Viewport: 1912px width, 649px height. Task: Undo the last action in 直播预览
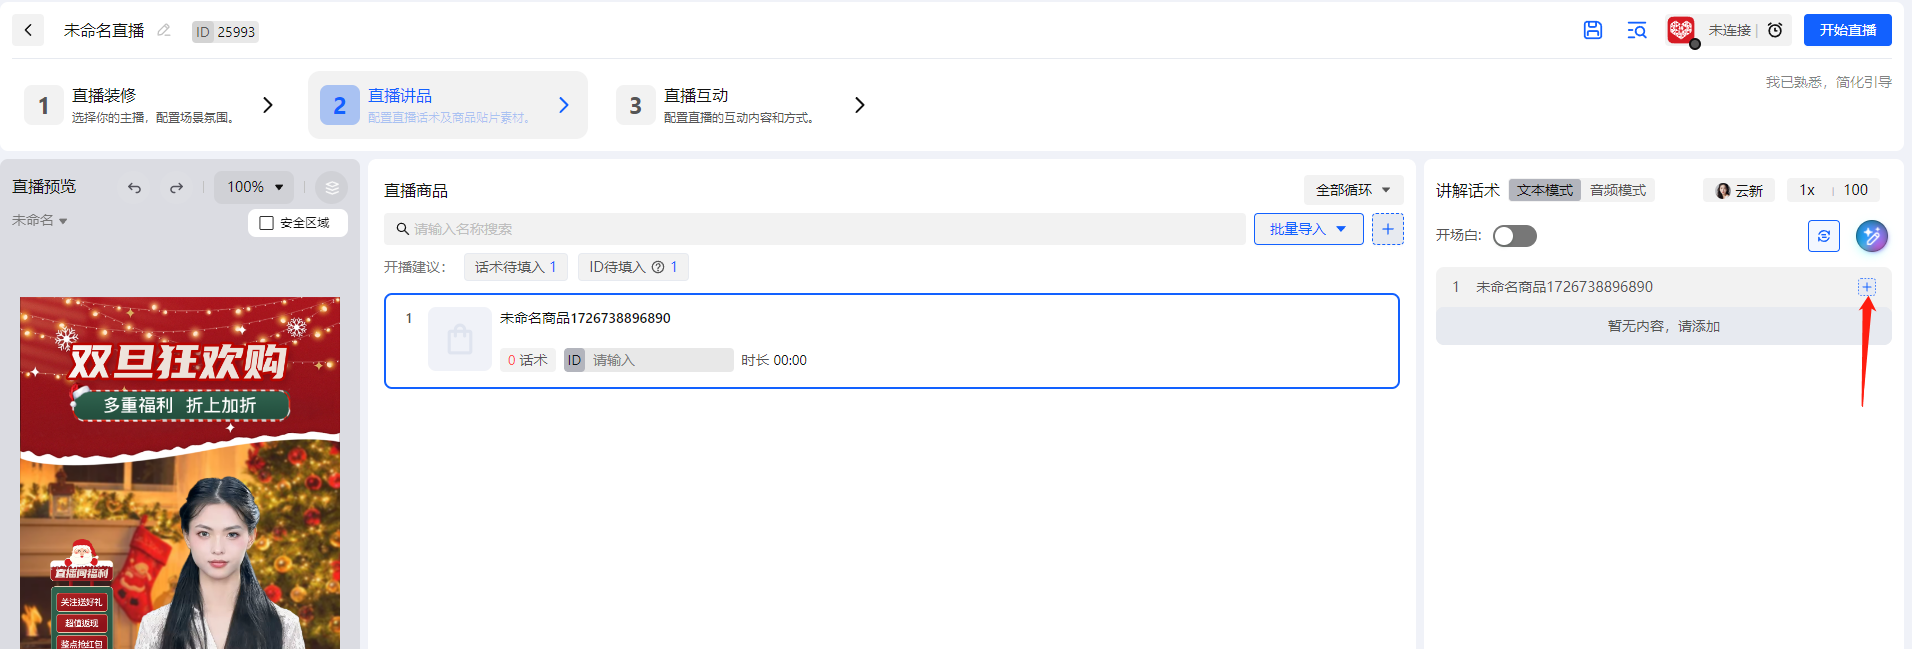pyautogui.click(x=134, y=187)
